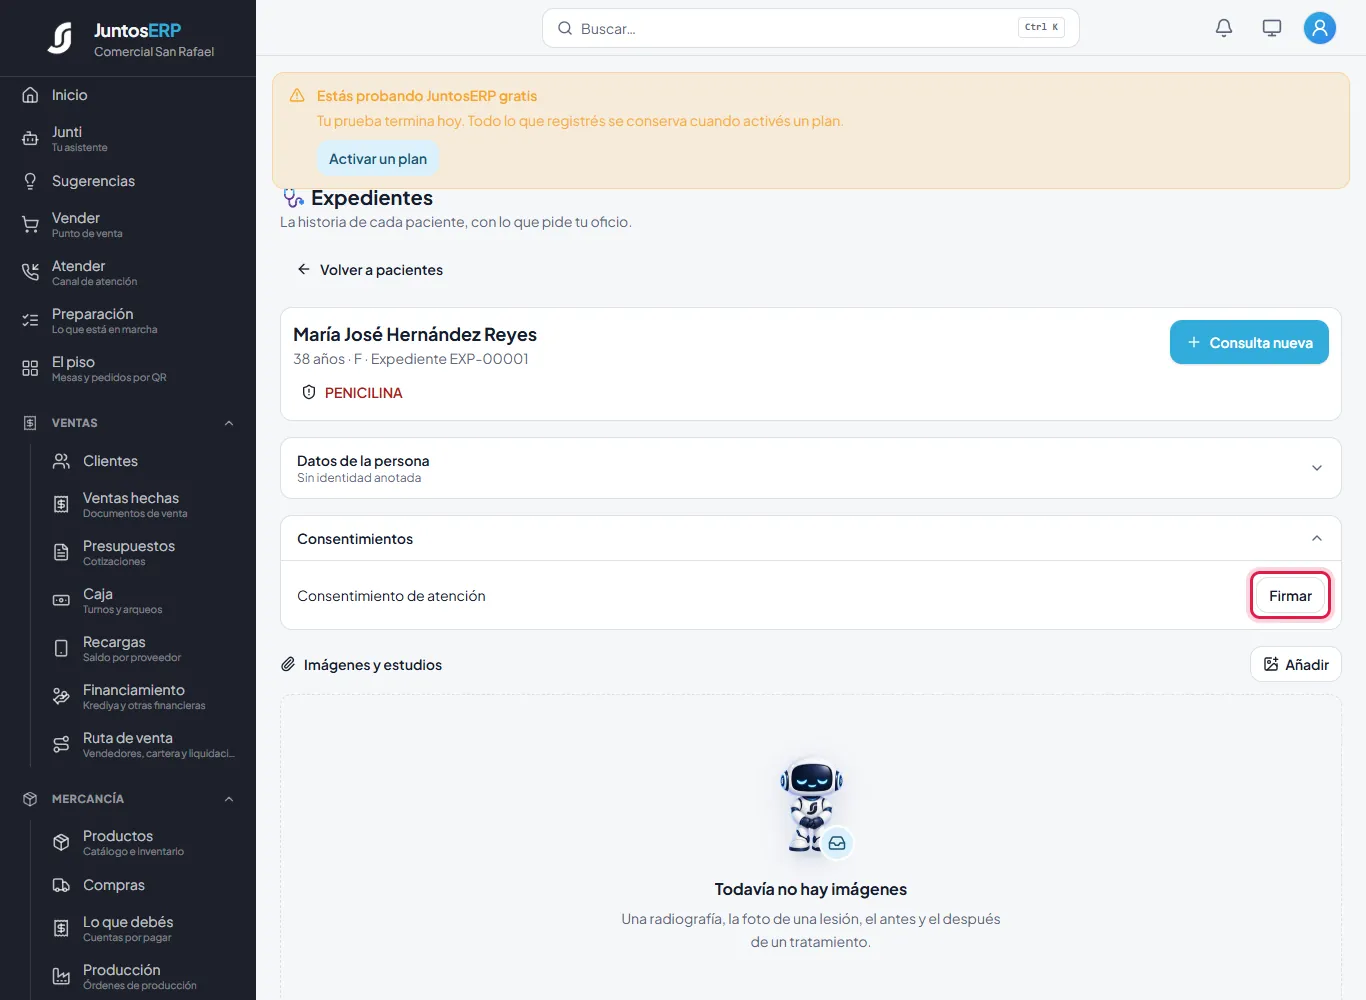
Task: Open Recargas phone icon
Action: pos(61,649)
